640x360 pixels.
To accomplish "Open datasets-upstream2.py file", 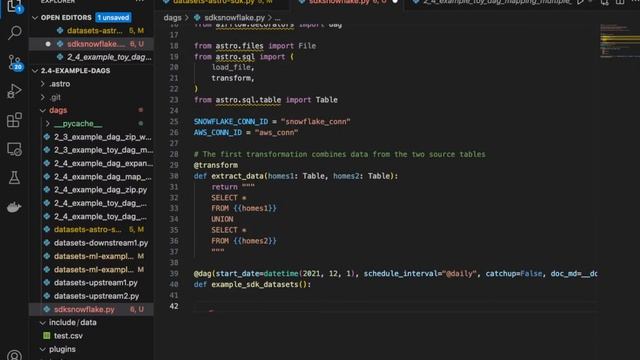I will tap(96, 296).
